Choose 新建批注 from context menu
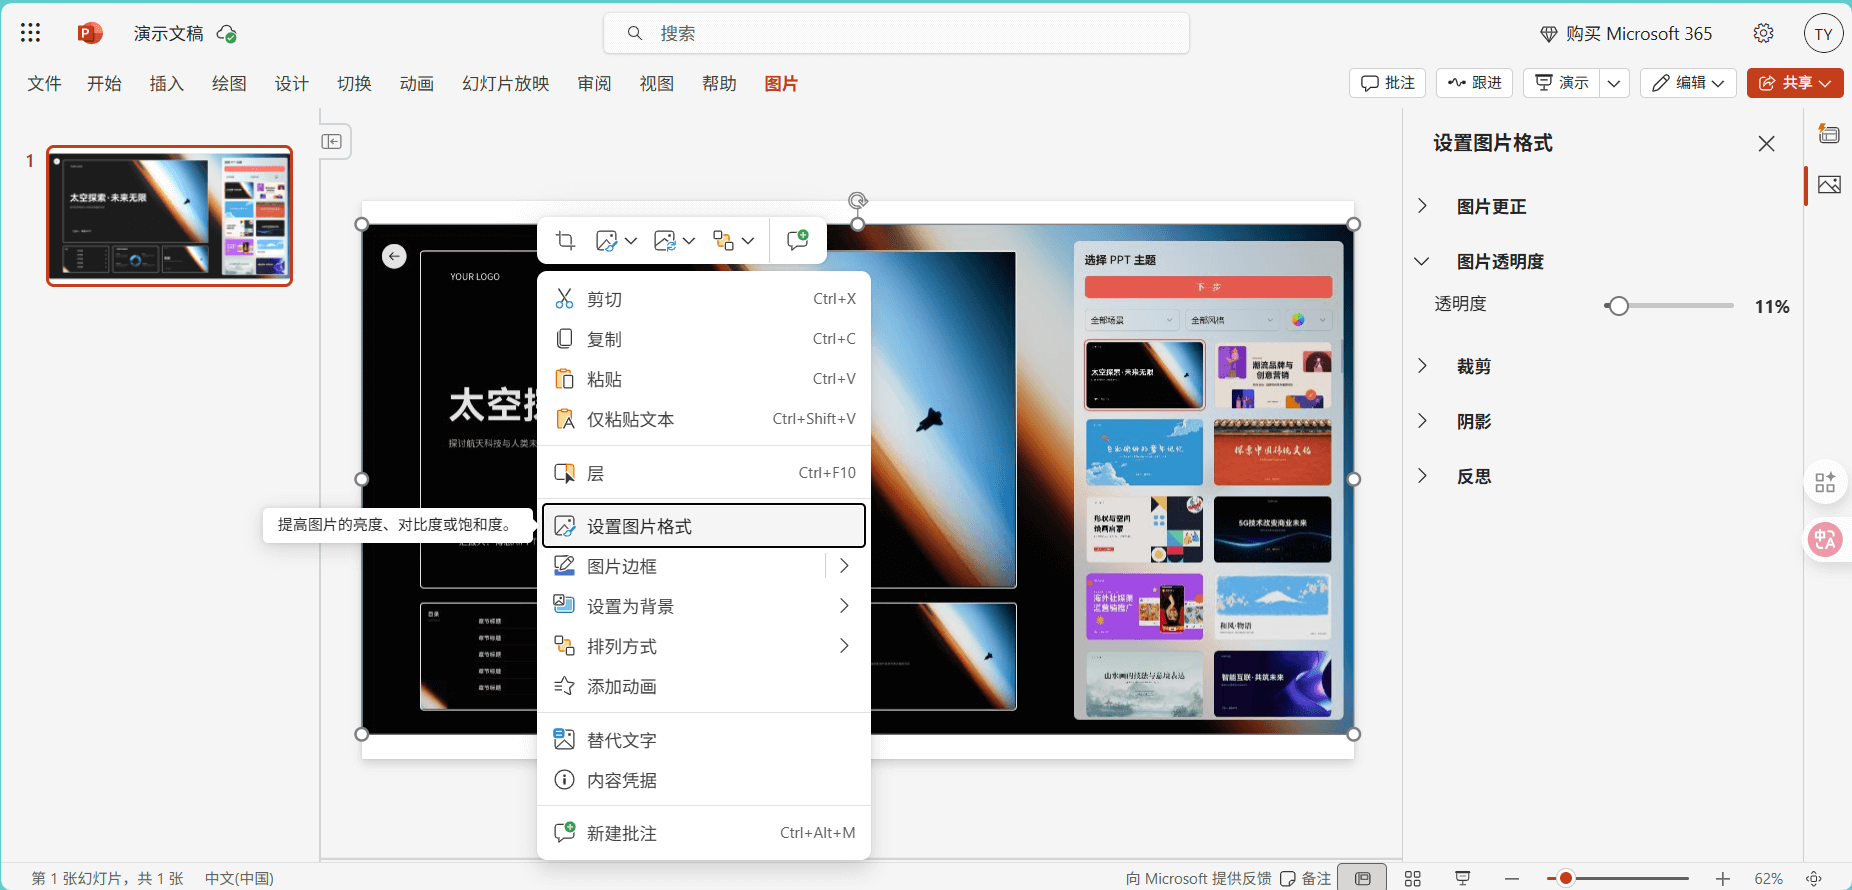This screenshot has width=1852, height=890. coord(704,833)
